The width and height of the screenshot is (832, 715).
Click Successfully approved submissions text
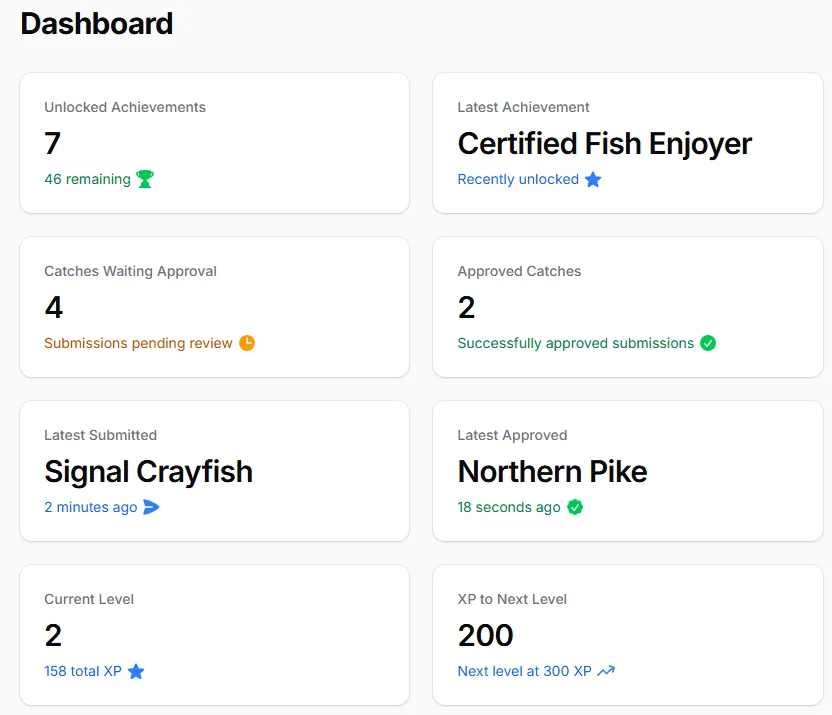pos(575,343)
